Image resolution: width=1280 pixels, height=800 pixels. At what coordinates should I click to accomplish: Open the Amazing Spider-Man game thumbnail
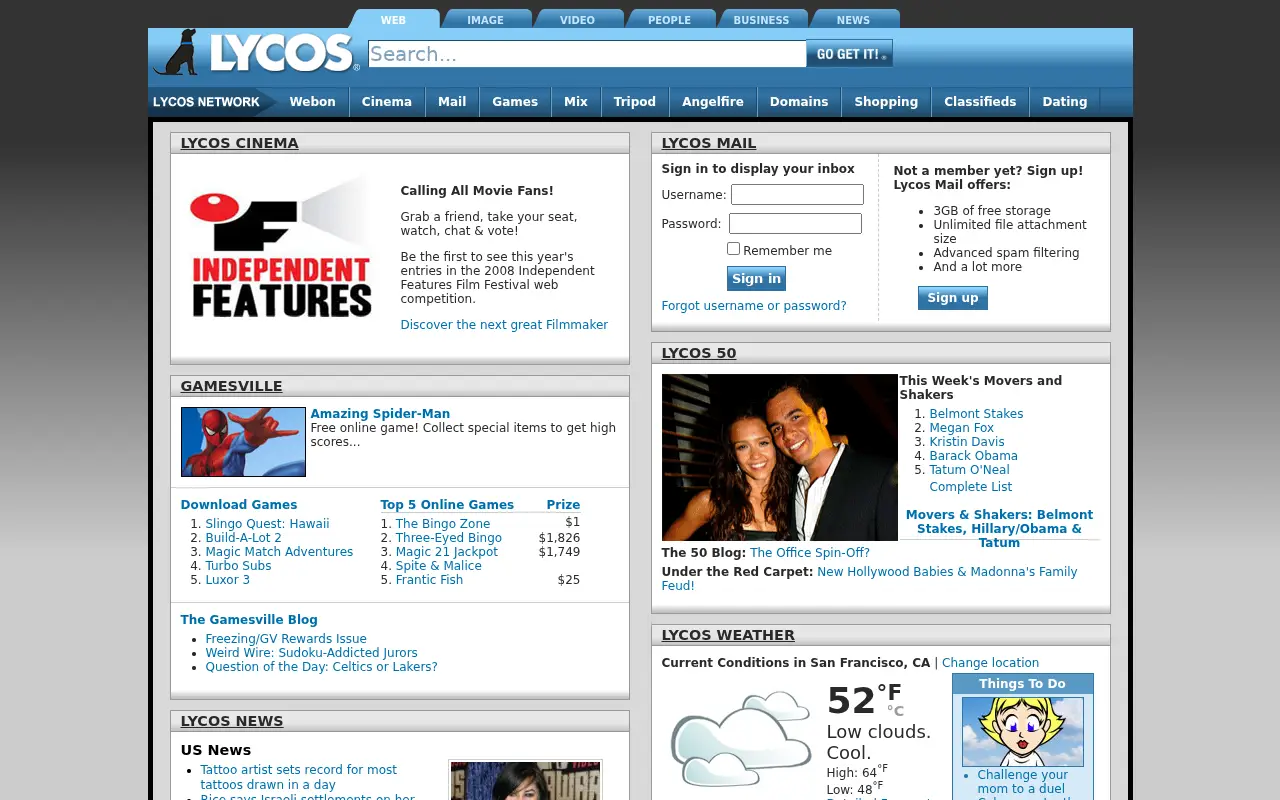pos(243,442)
